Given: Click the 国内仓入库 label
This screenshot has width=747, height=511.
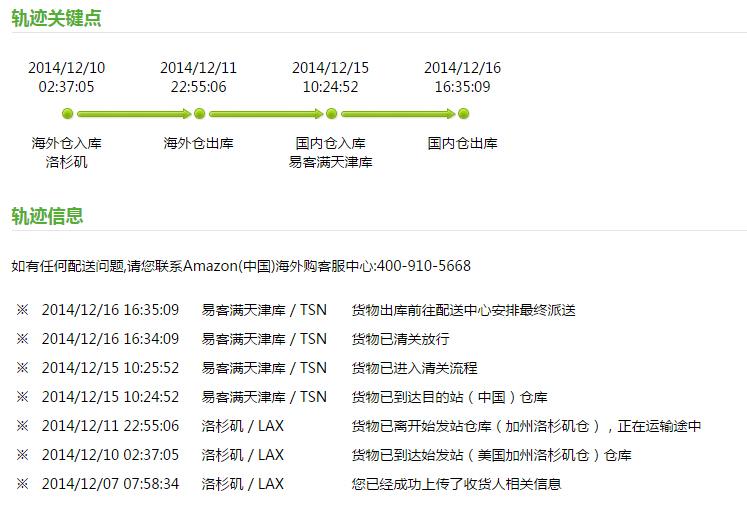Looking at the screenshot, I should tap(331, 143).
